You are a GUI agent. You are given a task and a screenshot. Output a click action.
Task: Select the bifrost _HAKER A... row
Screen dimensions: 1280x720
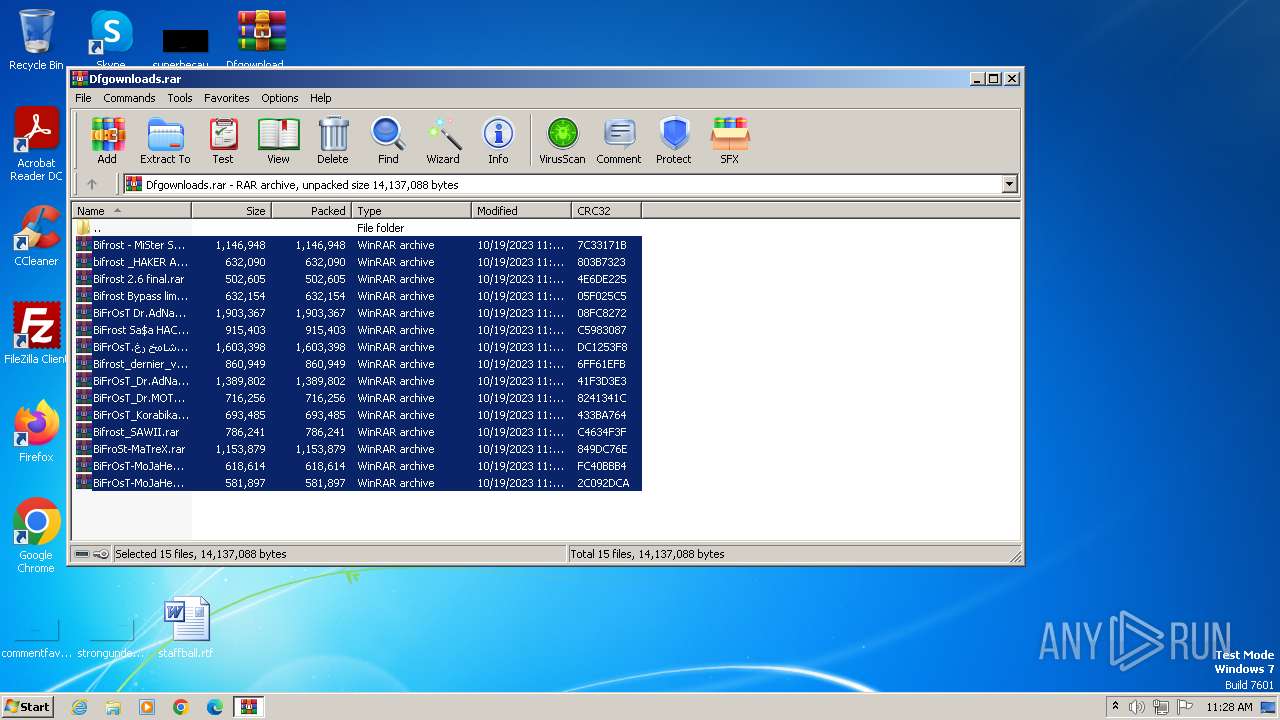tap(357, 262)
